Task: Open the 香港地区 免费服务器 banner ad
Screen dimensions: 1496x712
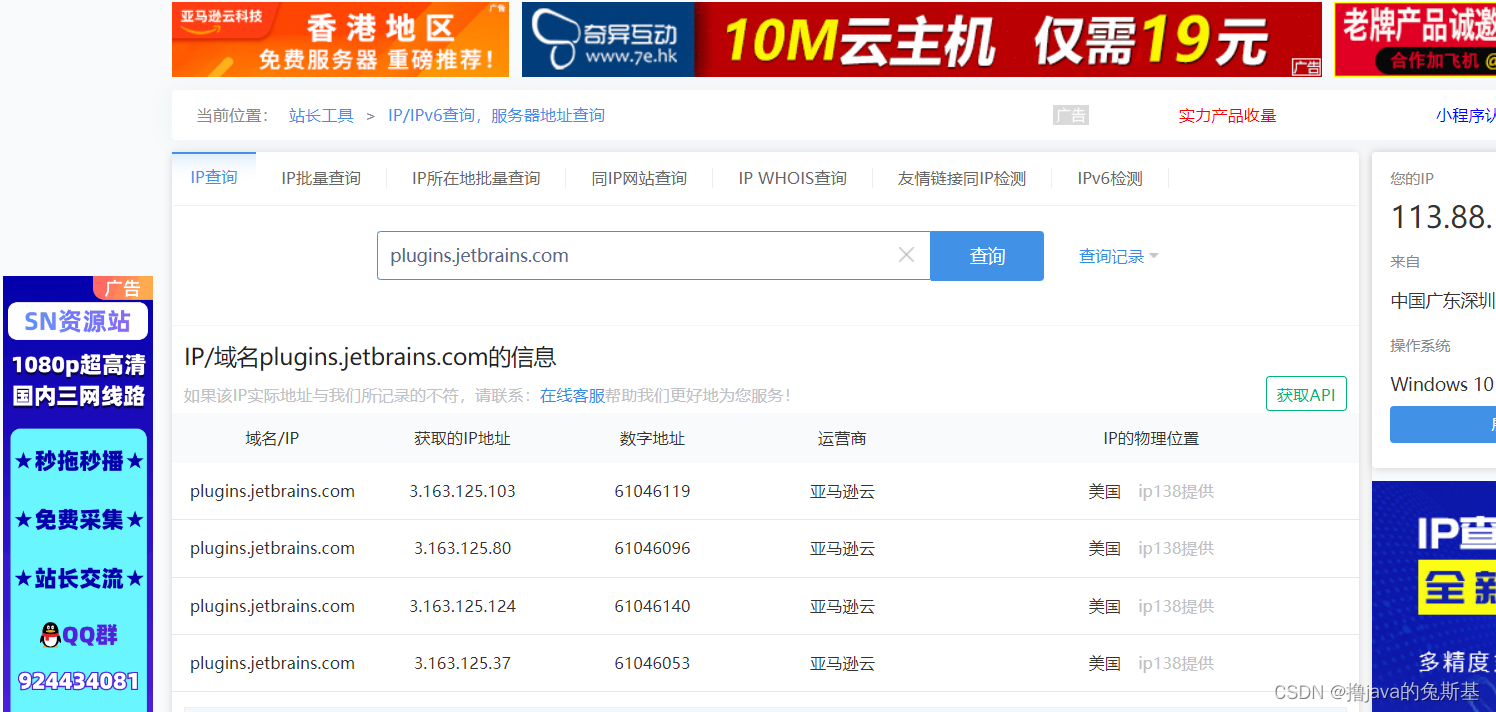Action: click(340, 39)
